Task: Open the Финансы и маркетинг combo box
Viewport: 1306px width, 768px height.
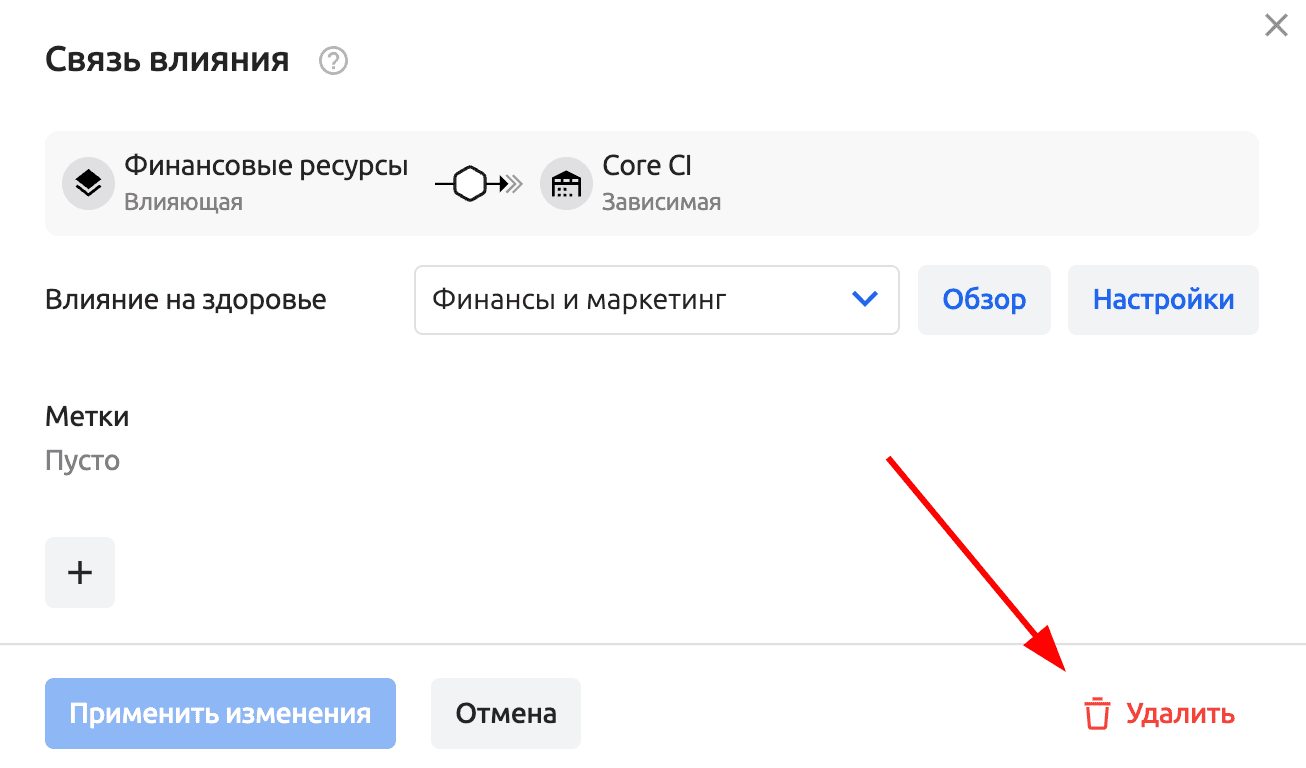Action: tap(640, 299)
